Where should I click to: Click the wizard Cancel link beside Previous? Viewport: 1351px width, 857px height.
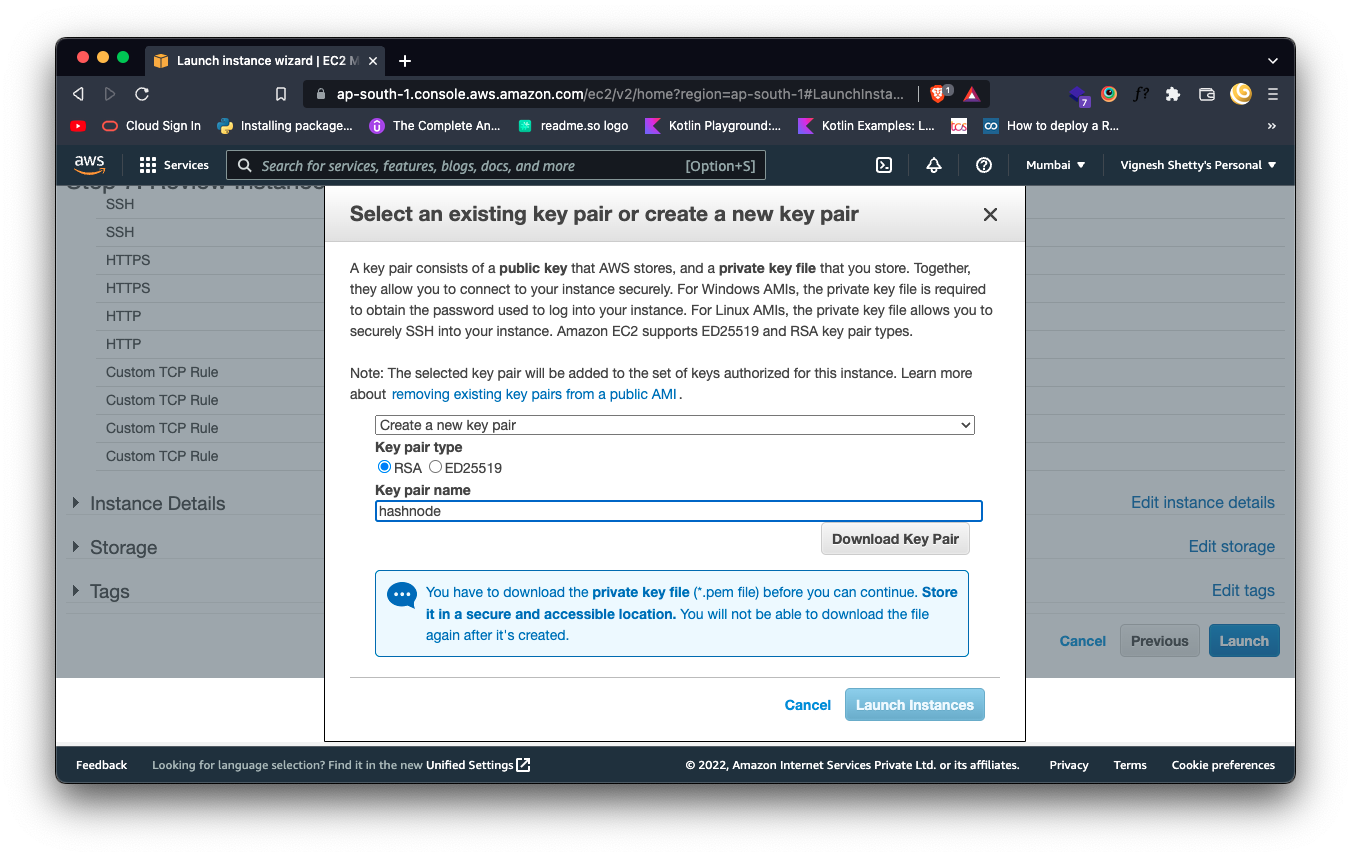click(1083, 641)
